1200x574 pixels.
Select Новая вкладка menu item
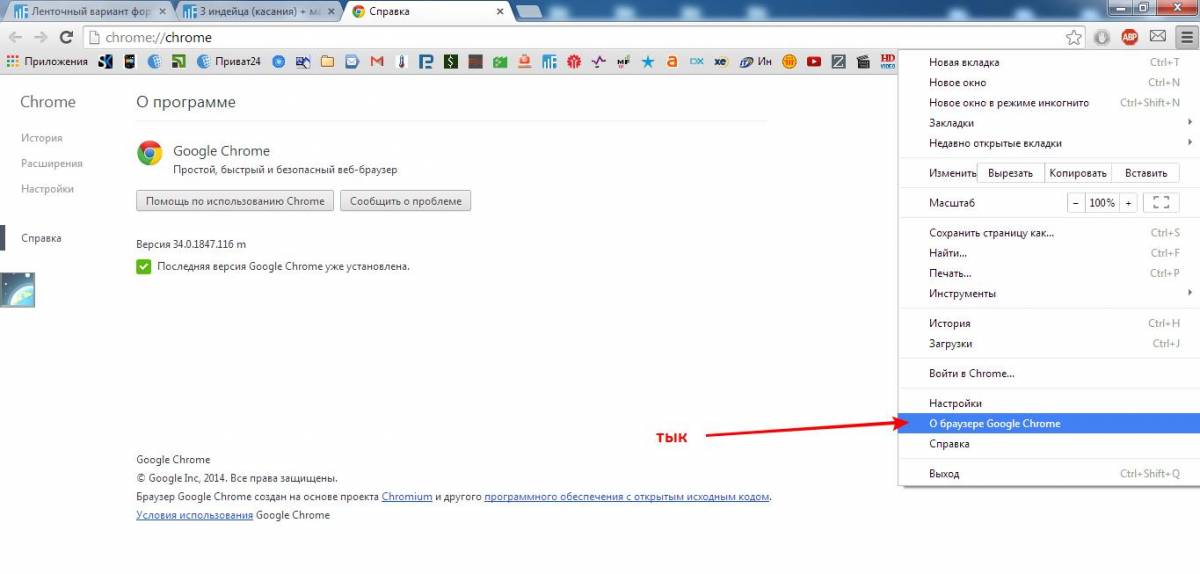pos(1047,62)
